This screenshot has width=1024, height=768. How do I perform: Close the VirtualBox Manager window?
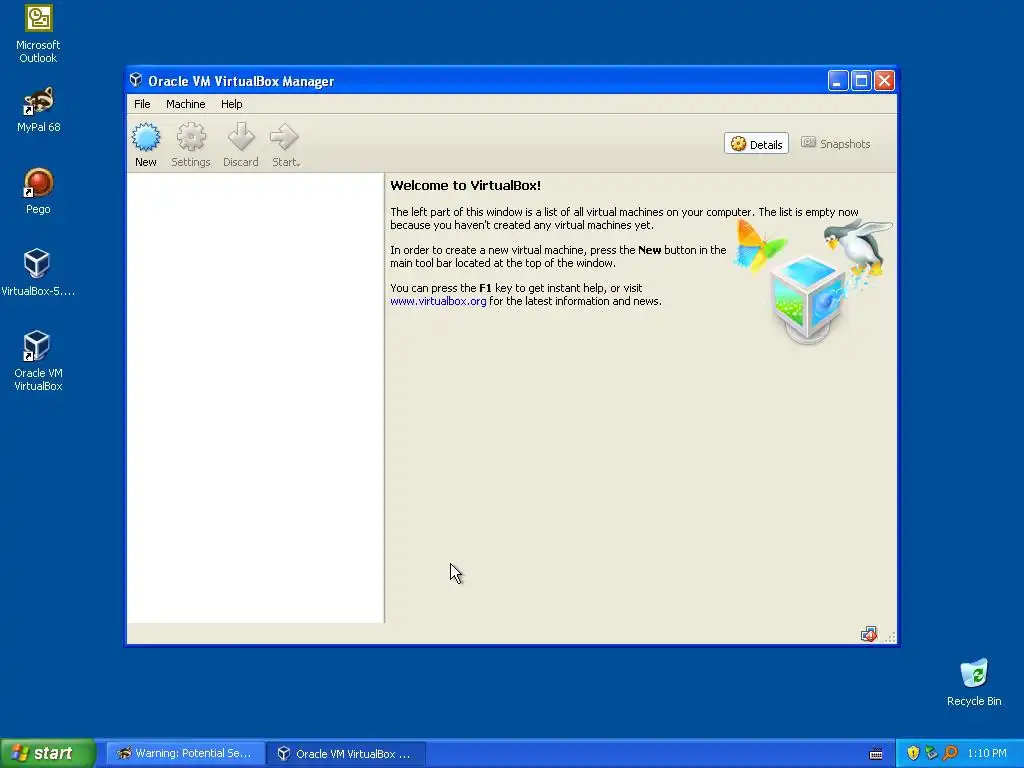point(884,80)
